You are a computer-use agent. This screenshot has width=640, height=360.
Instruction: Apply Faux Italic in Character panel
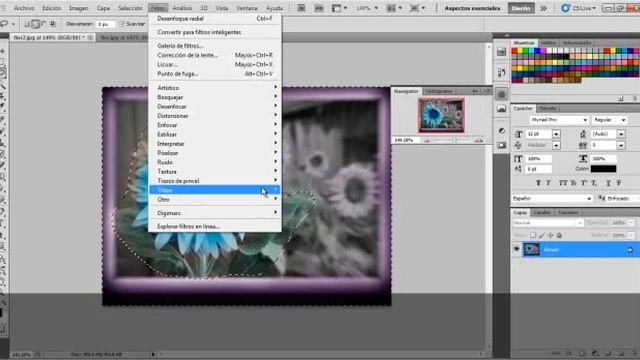pyautogui.click(x=548, y=183)
